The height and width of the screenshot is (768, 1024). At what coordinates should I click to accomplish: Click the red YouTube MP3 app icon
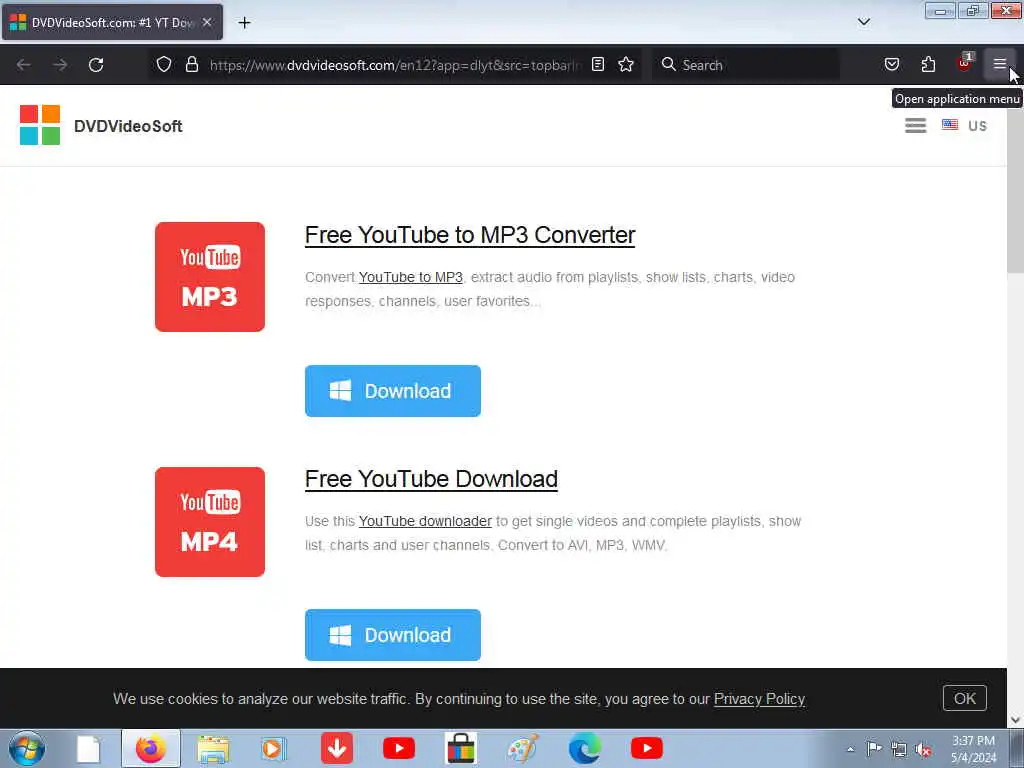[x=210, y=277]
